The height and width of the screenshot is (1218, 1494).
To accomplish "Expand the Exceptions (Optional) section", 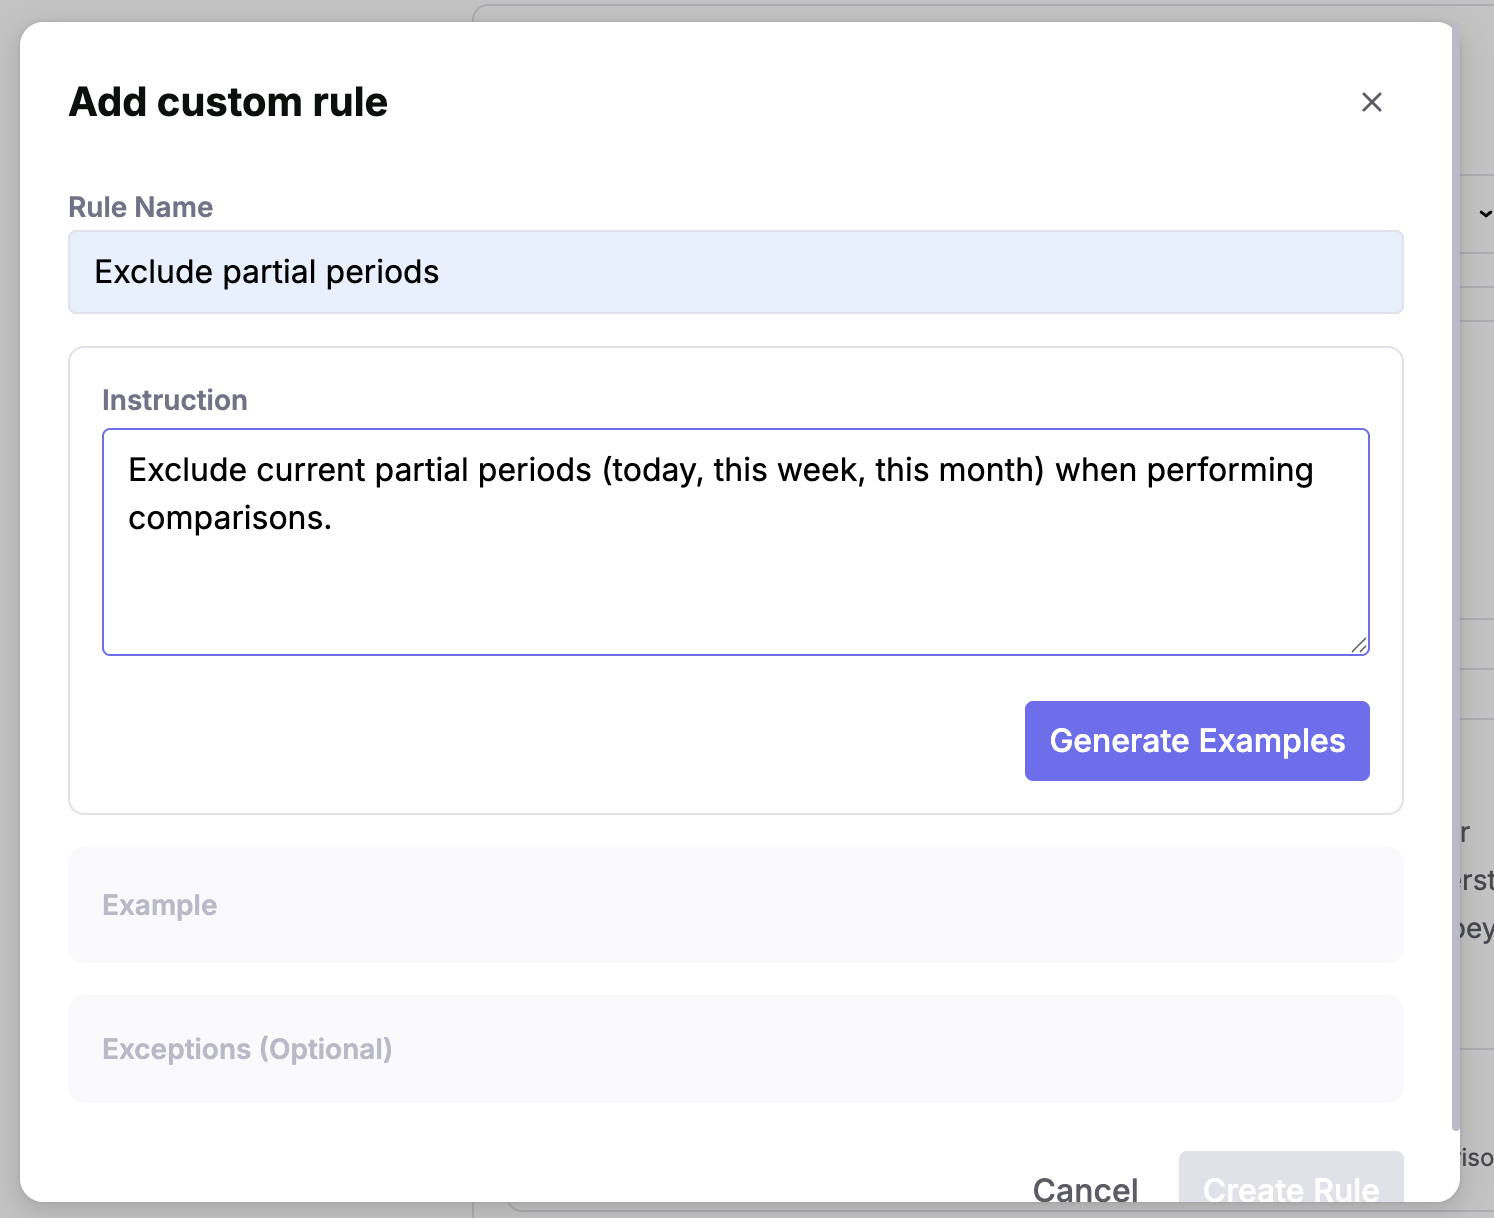I will coord(735,1049).
